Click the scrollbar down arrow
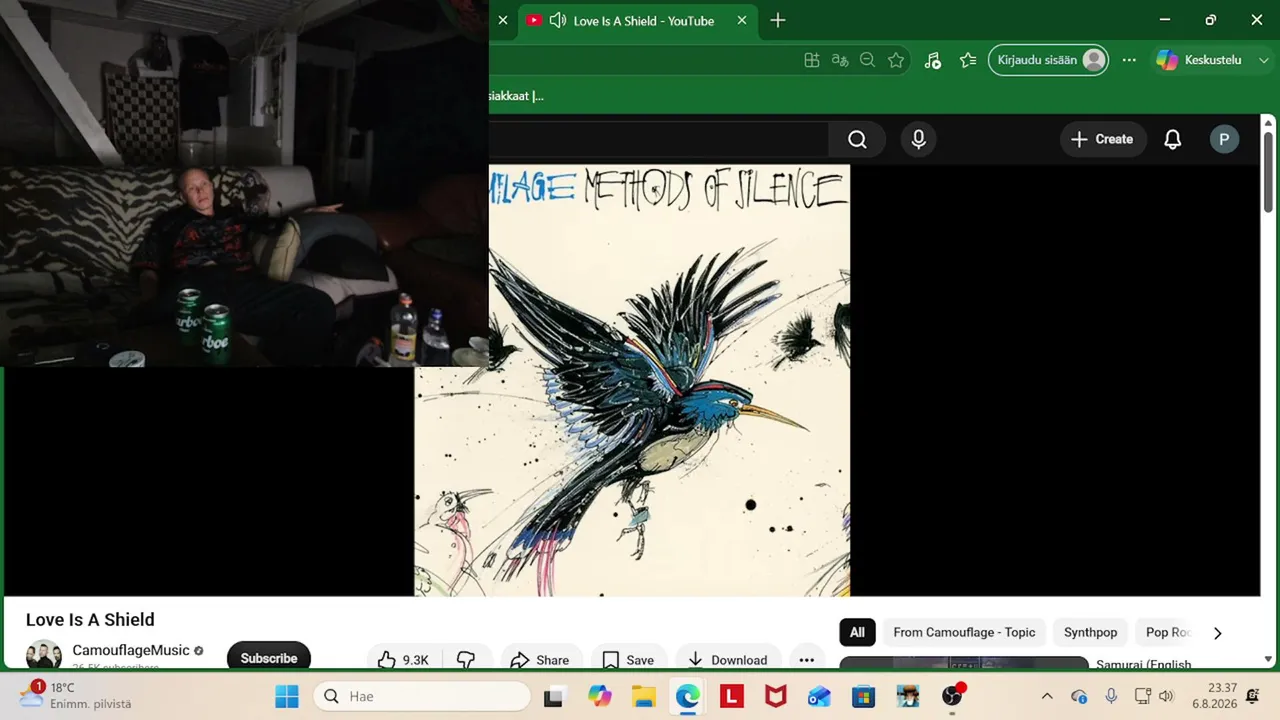This screenshot has width=1280, height=720. [x=1268, y=659]
